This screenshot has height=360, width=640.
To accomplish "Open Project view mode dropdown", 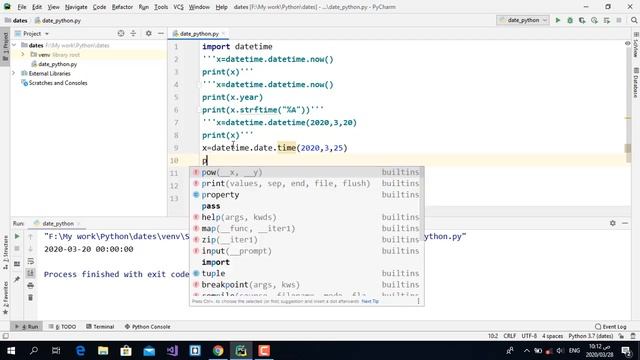I will 32,33.
